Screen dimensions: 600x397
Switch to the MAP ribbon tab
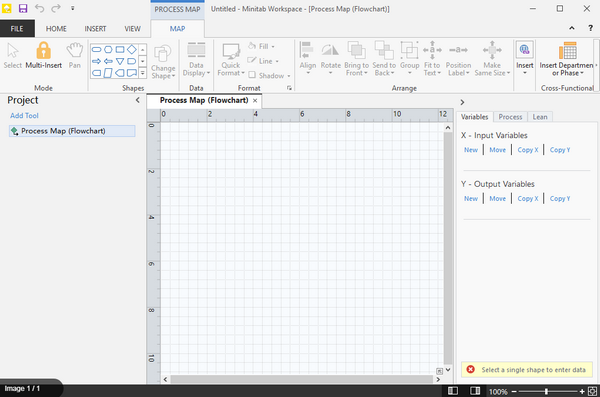coord(178,29)
